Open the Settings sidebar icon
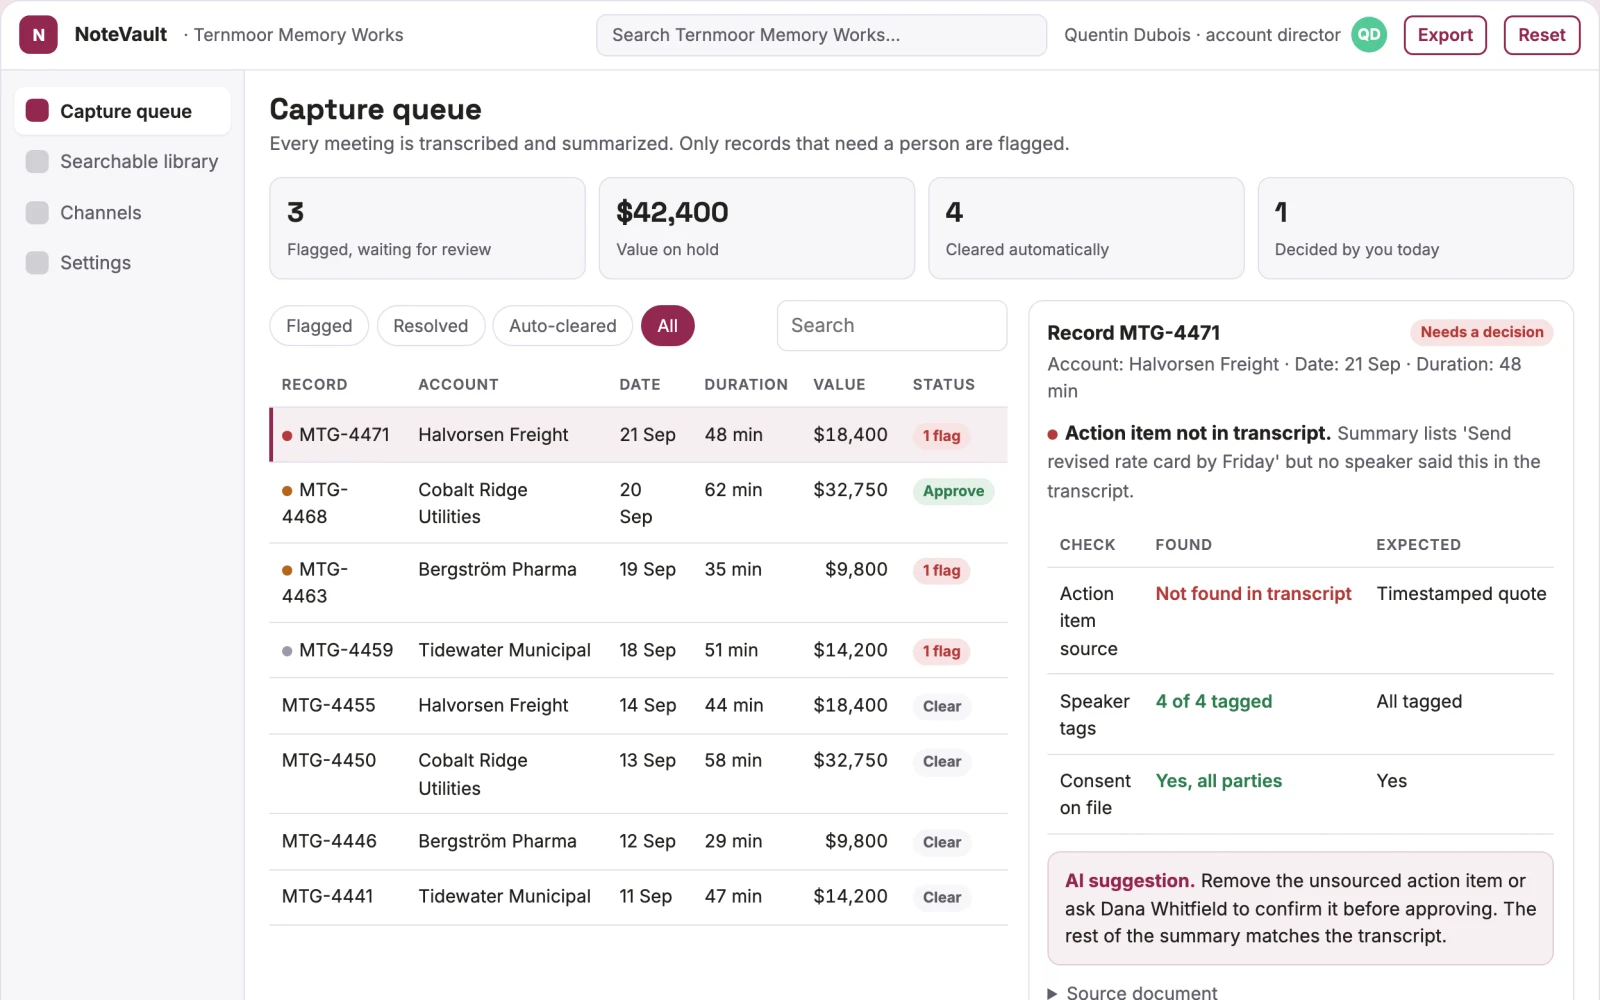This screenshot has width=1600, height=1000. pos(37,262)
